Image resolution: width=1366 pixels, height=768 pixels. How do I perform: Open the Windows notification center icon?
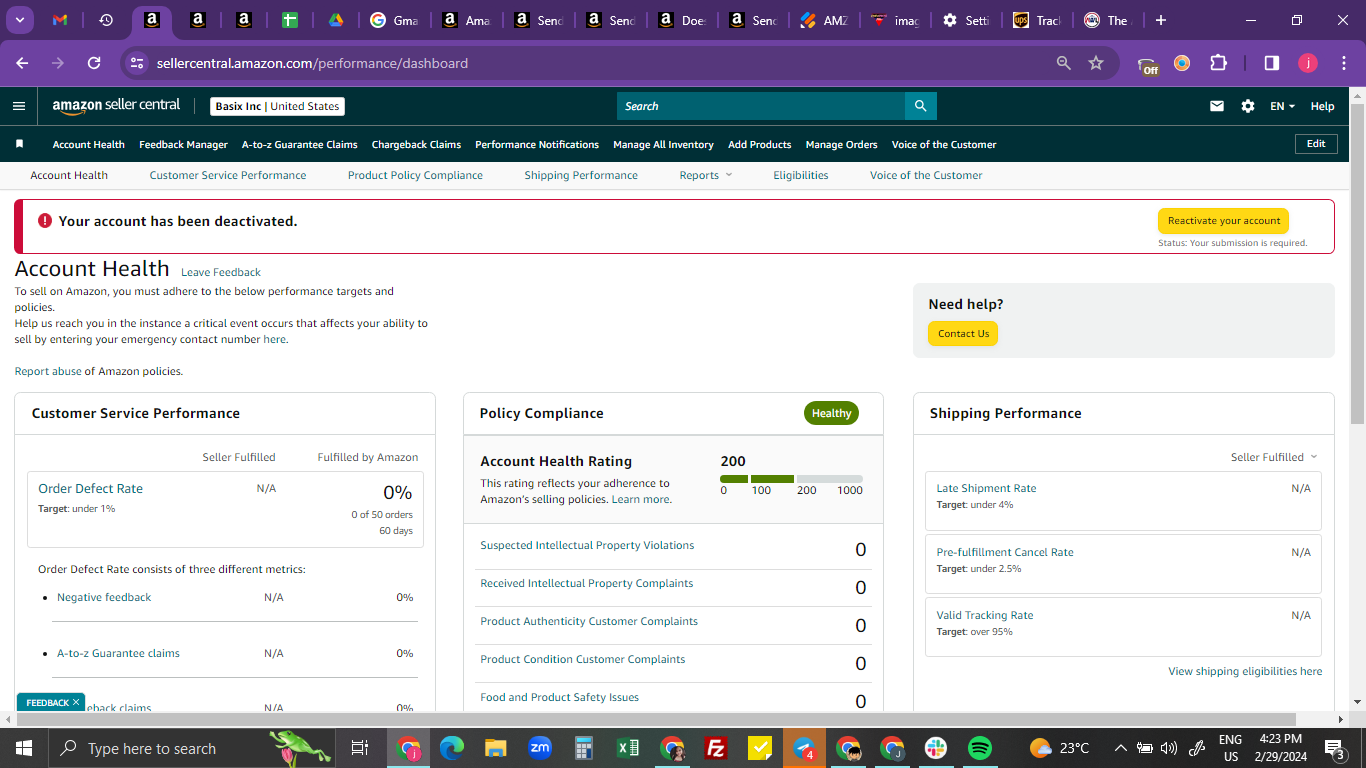[x=1334, y=748]
